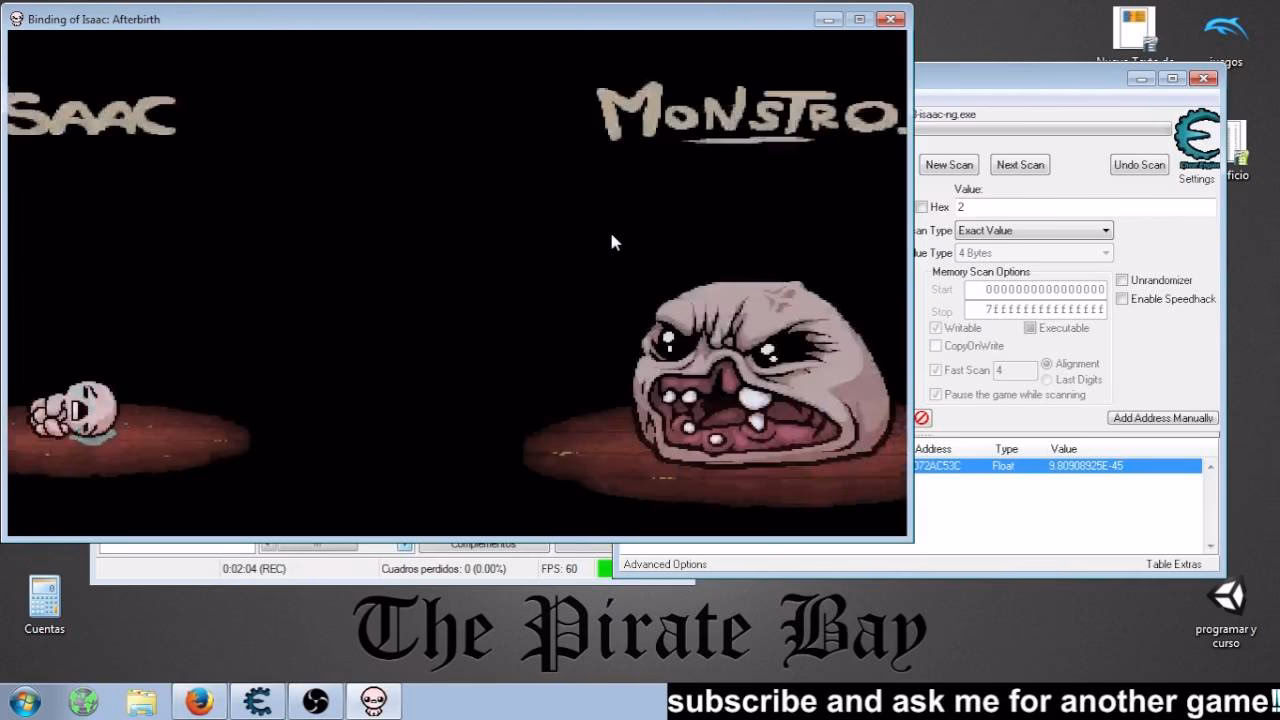Select the 072AC53C Float address row
Screen dimensions: 1280x720
[1056, 466]
